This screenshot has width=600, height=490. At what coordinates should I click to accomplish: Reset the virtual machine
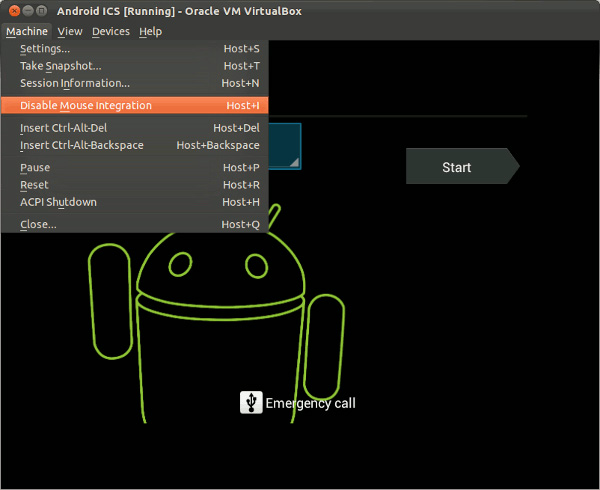tap(135, 185)
